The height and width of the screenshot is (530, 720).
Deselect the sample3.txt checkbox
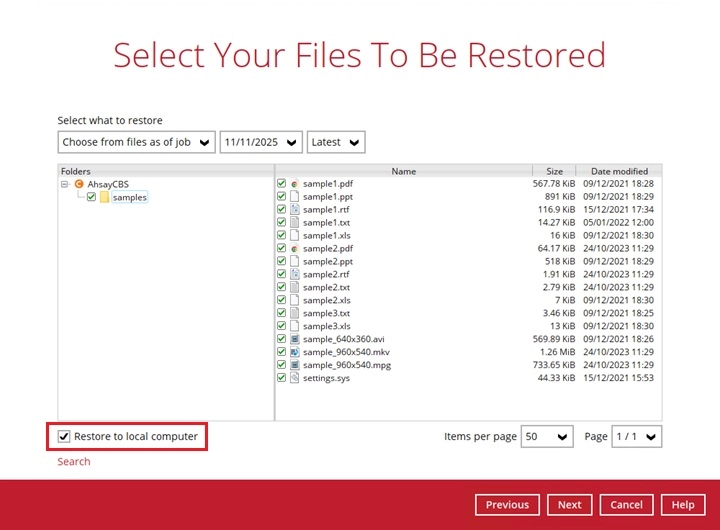(x=281, y=313)
